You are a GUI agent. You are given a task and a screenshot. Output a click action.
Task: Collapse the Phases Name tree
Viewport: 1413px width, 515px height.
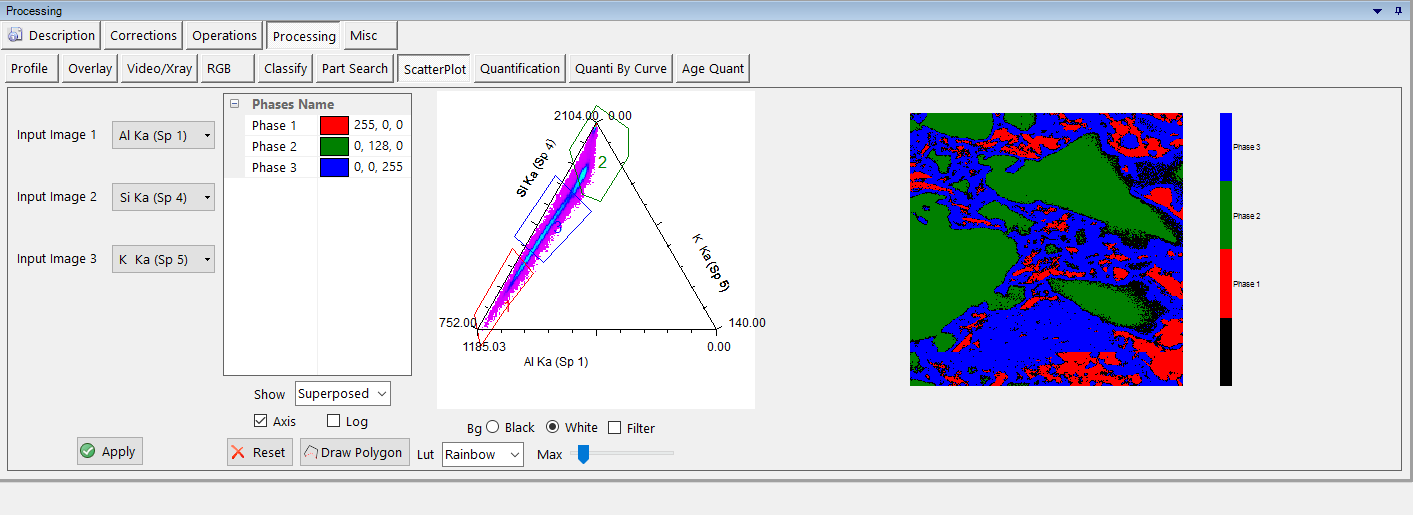pyautogui.click(x=235, y=104)
